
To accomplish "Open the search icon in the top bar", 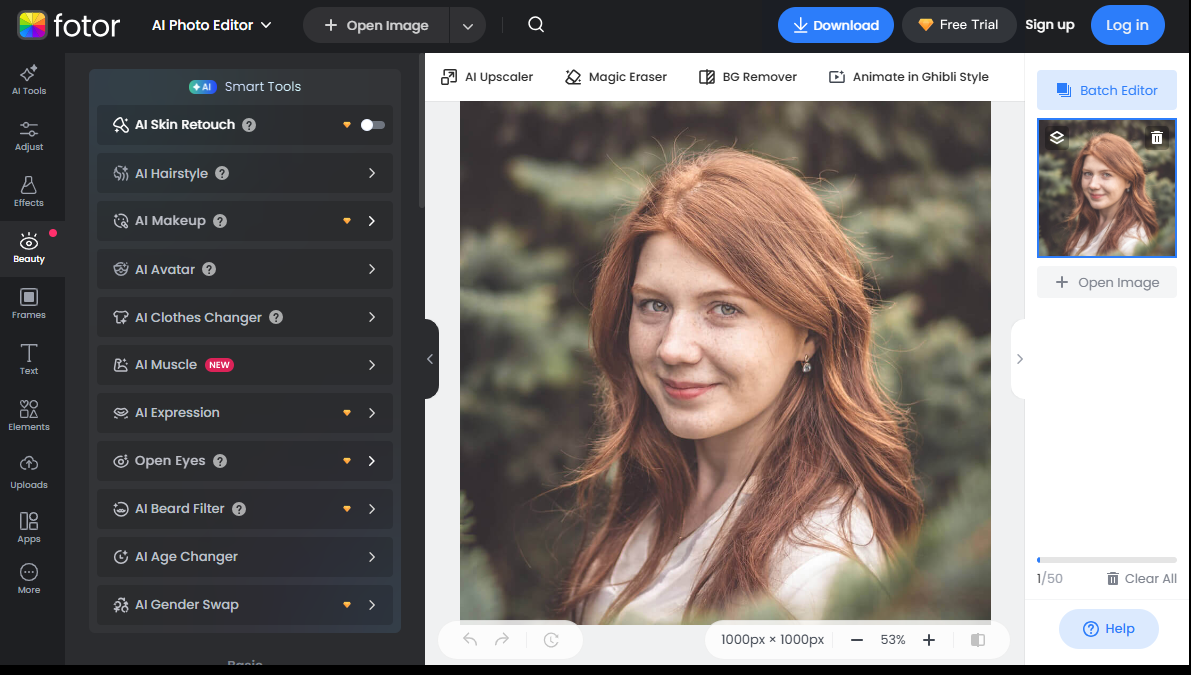I will [x=535, y=24].
